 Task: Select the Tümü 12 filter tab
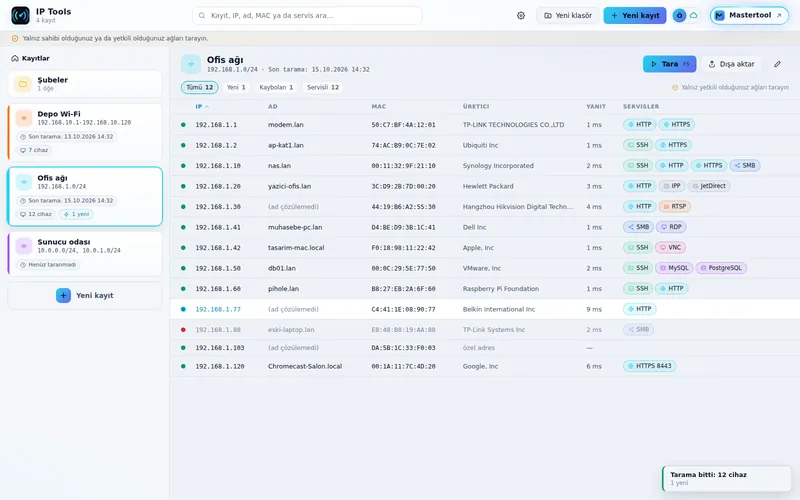pyautogui.click(x=199, y=87)
